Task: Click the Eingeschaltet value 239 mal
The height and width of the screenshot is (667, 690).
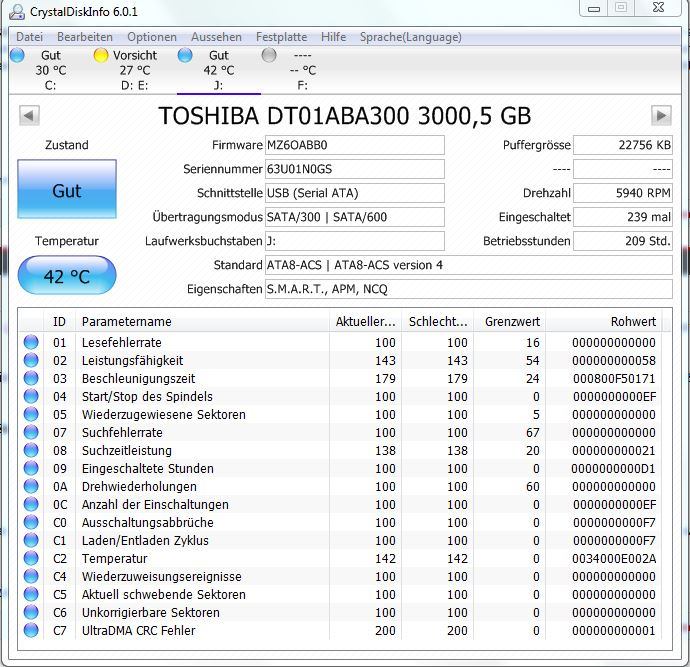Action: tap(623, 217)
